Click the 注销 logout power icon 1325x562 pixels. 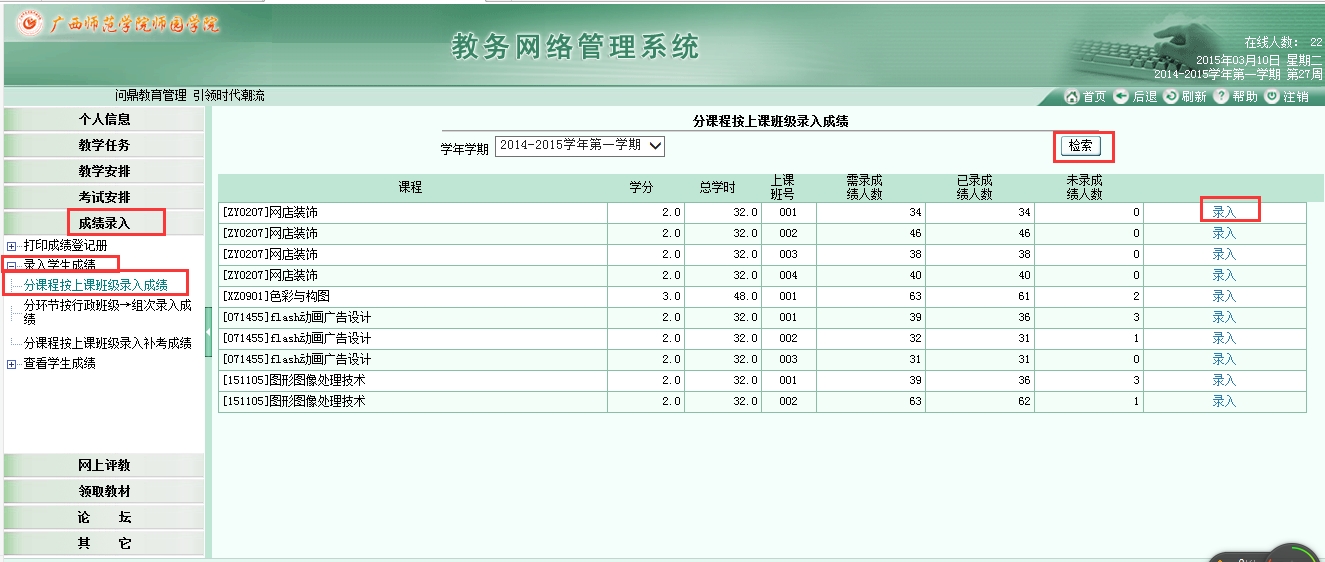(1272, 96)
